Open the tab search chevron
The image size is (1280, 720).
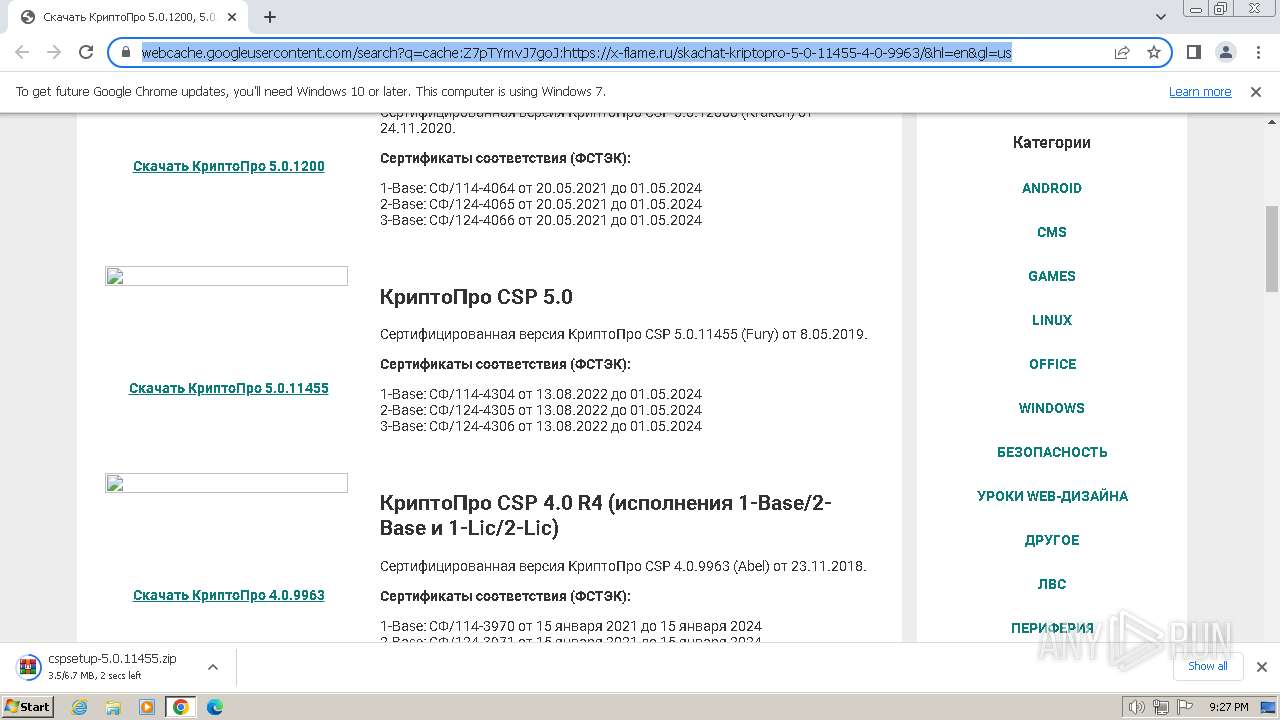click(x=1161, y=17)
